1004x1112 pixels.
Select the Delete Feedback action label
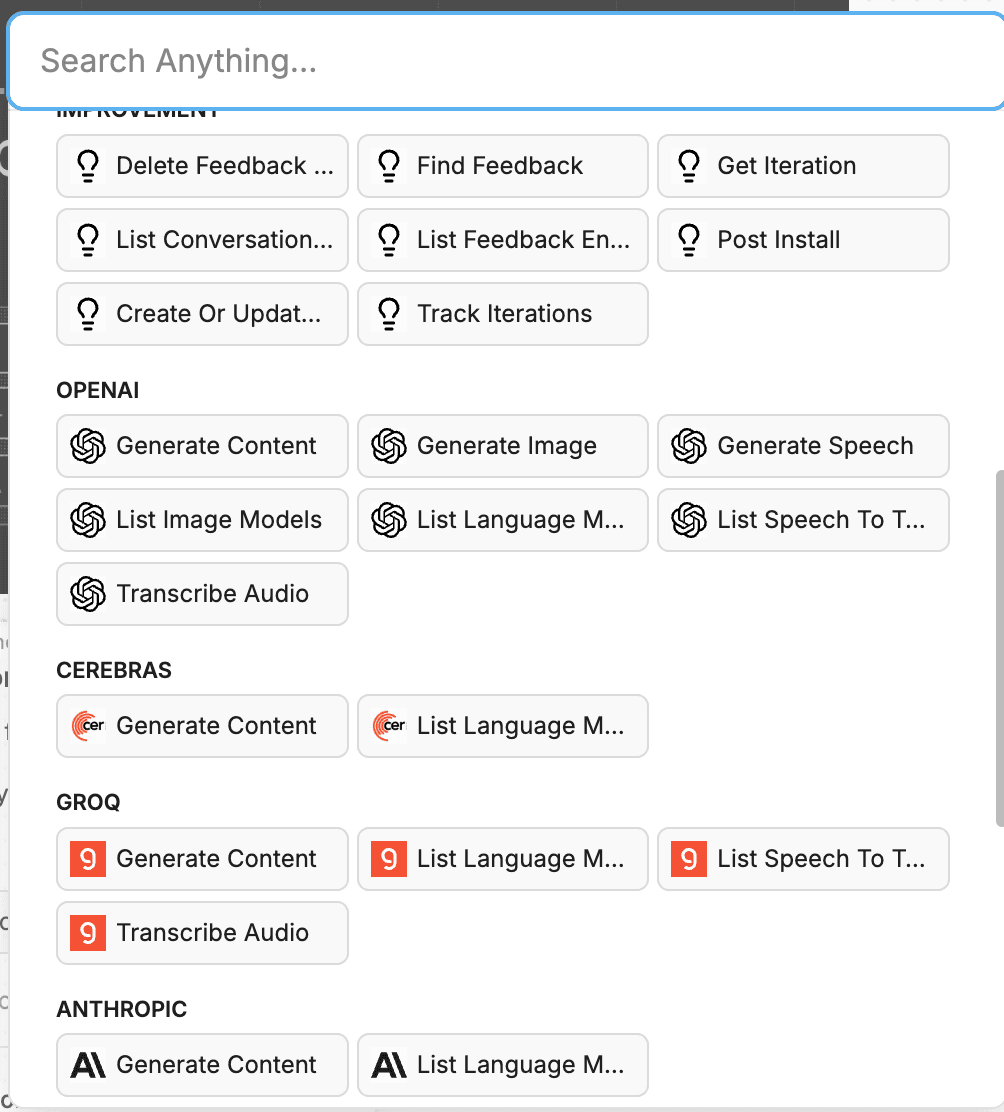click(225, 166)
